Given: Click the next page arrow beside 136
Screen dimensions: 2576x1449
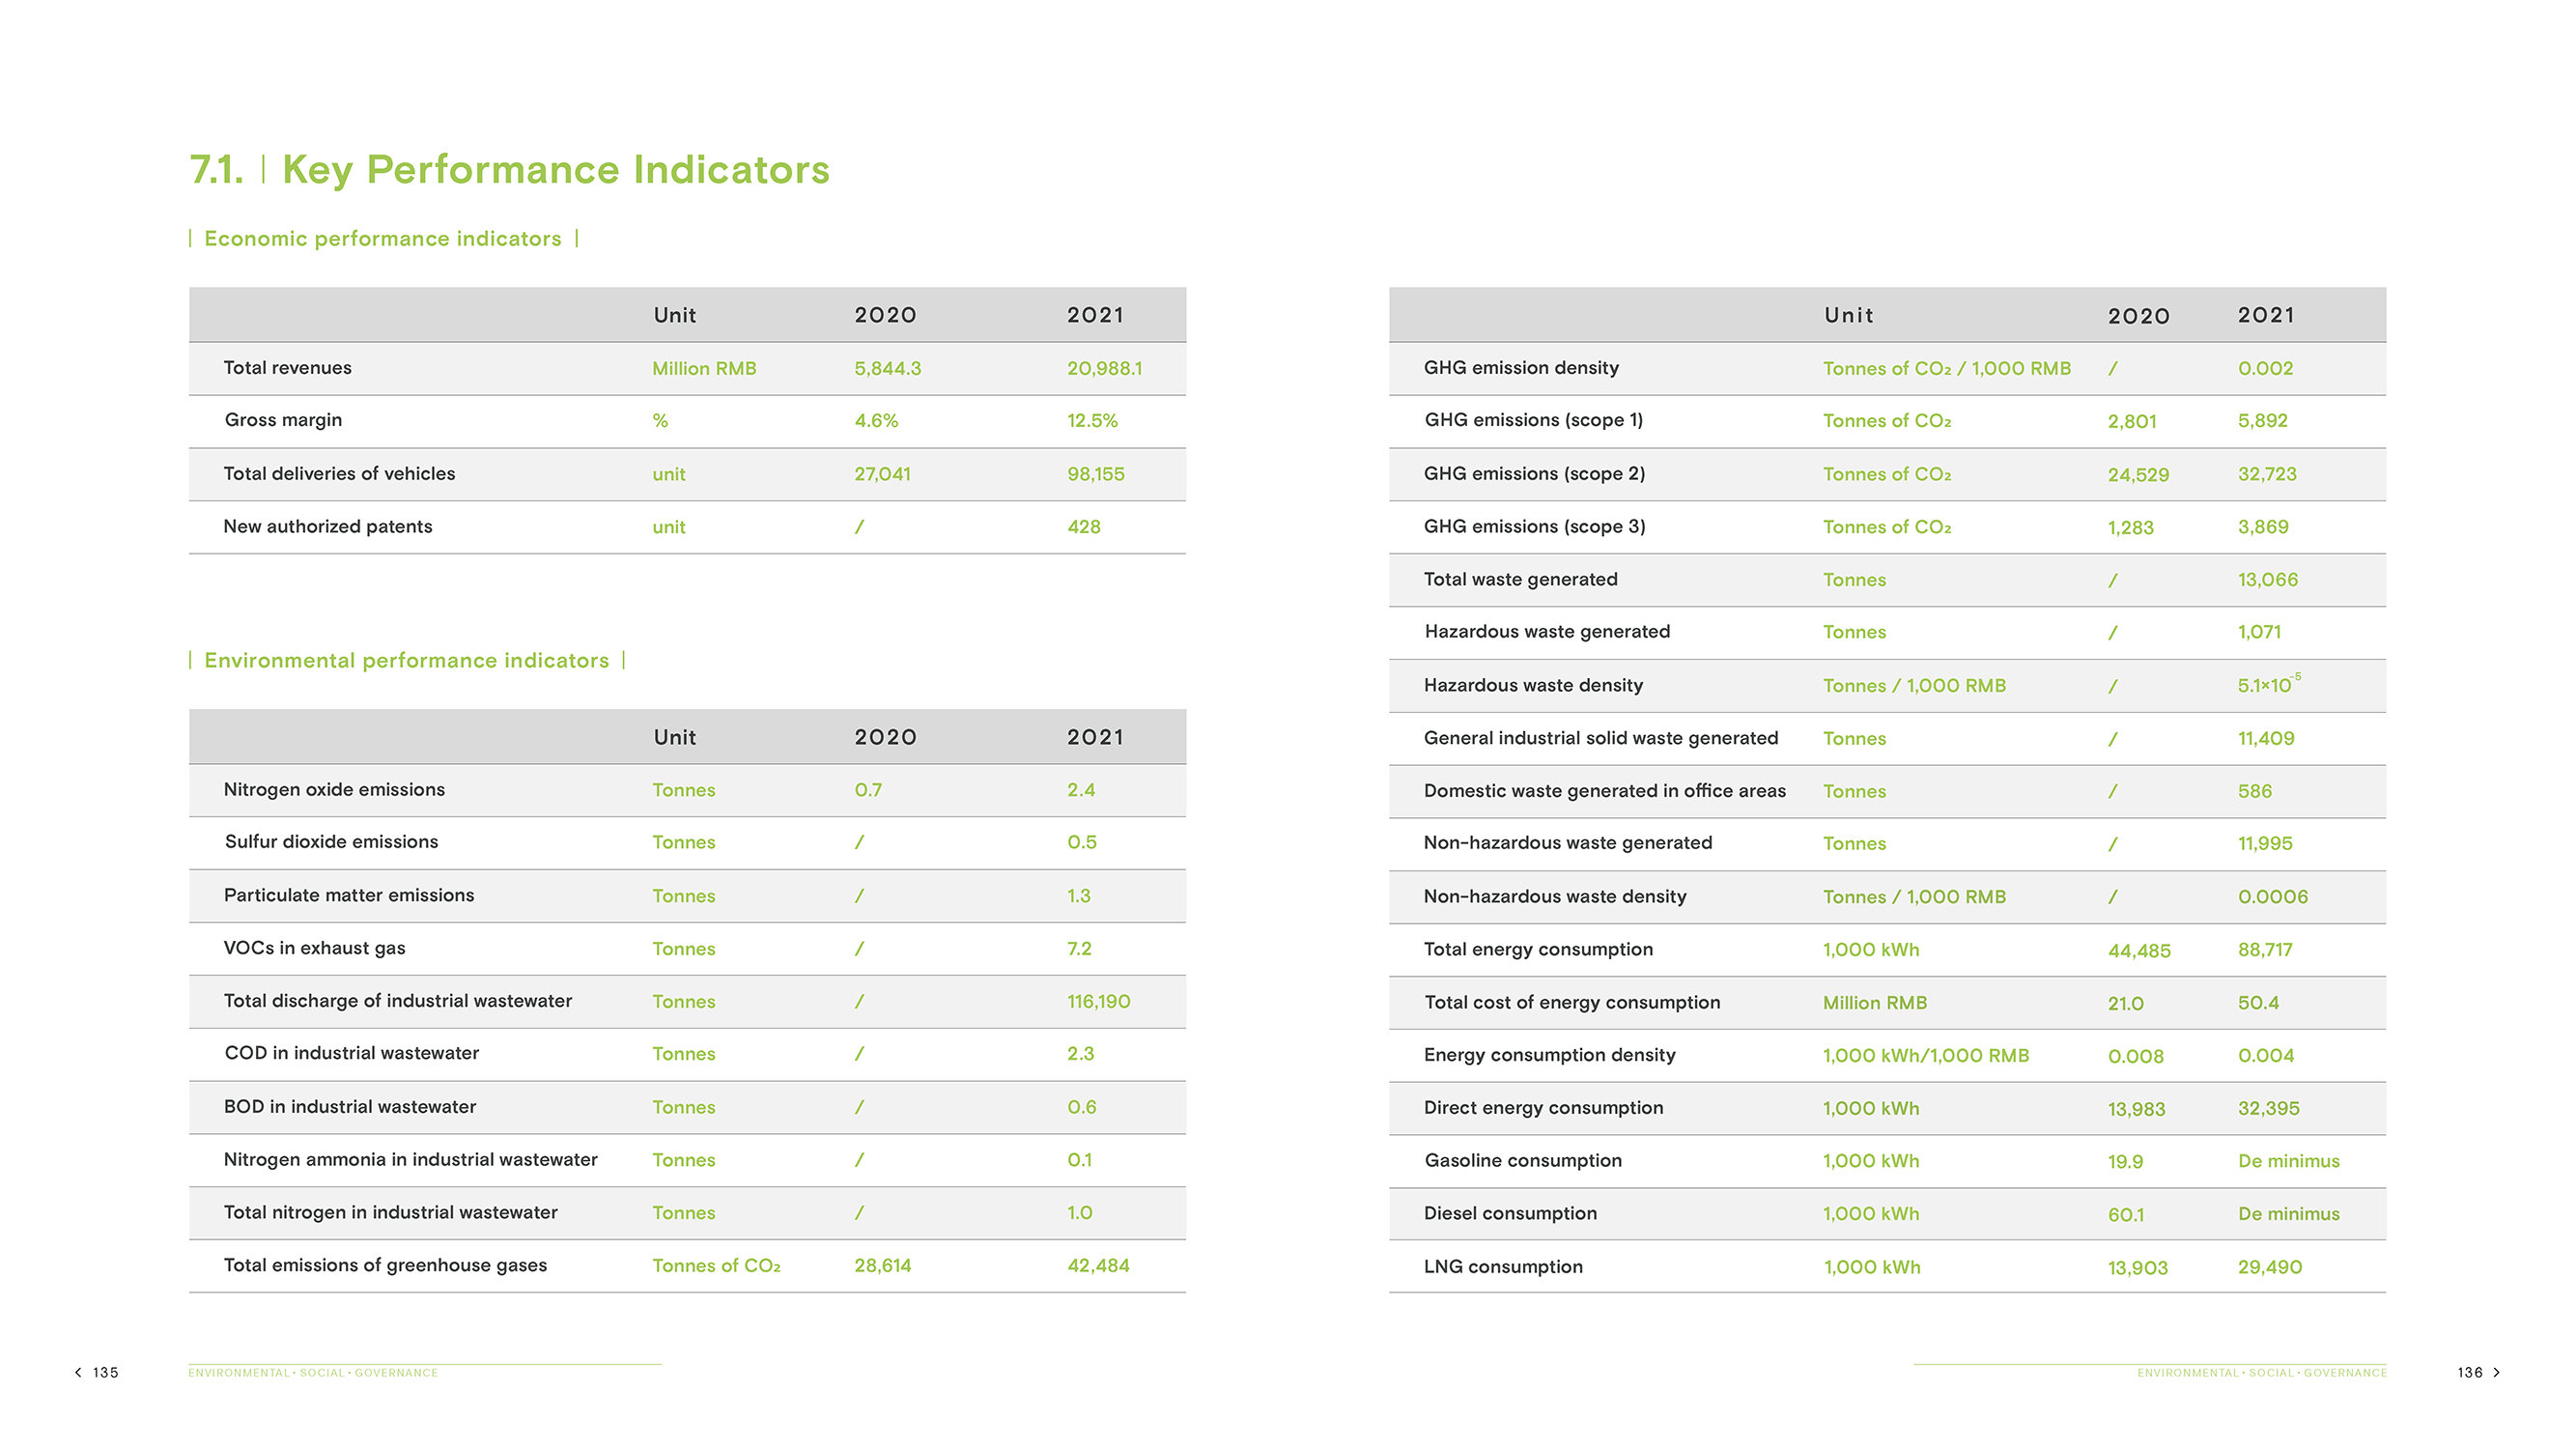Looking at the screenshot, I should [2496, 1372].
